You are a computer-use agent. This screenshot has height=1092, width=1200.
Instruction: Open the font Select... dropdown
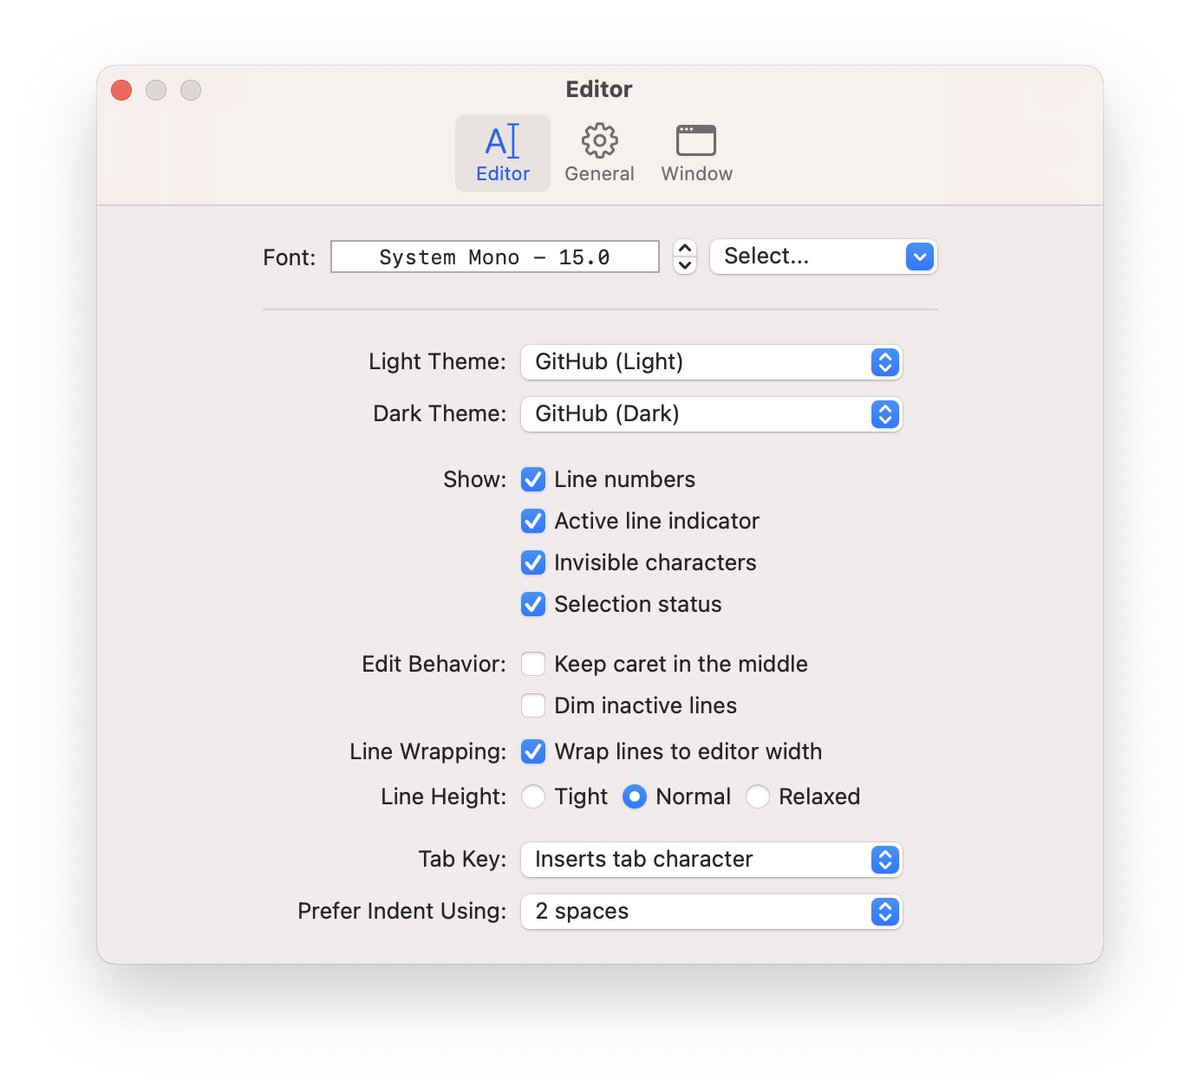click(x=823, y=256)
